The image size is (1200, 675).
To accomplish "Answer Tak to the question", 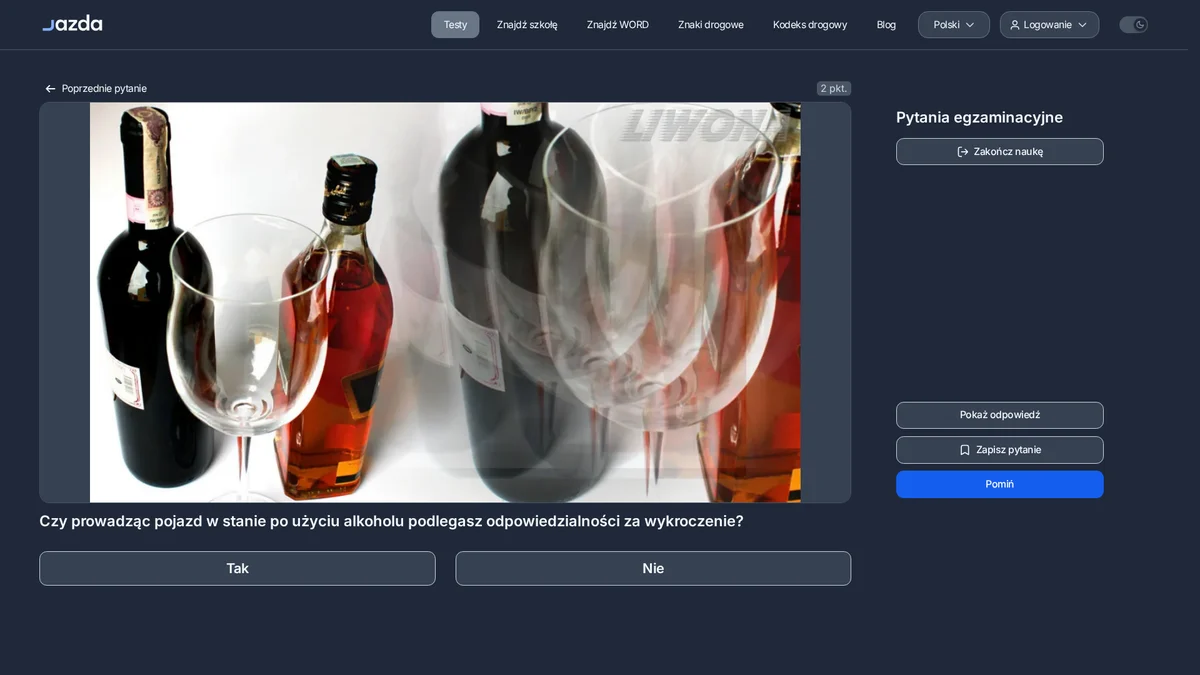I will tap(237, 568).
